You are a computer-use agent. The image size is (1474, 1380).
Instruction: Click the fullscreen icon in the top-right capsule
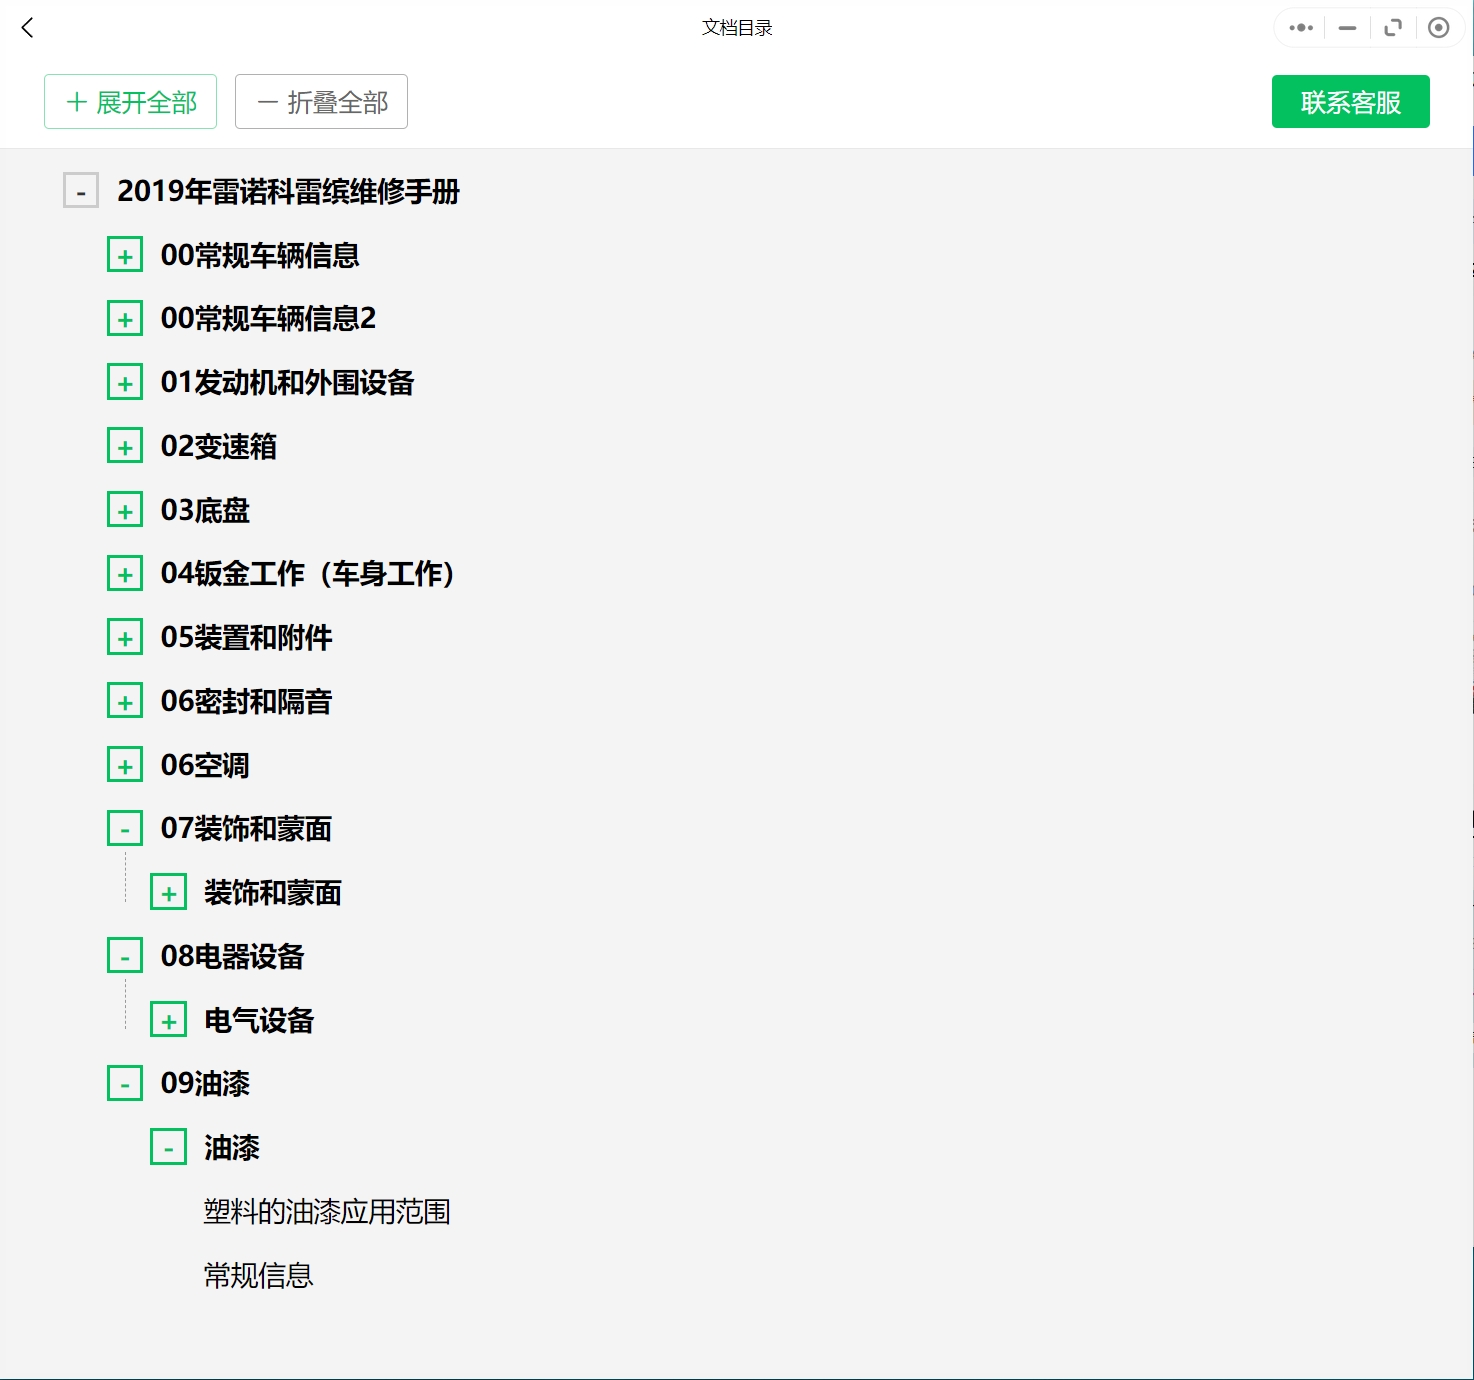[1393, 28]
